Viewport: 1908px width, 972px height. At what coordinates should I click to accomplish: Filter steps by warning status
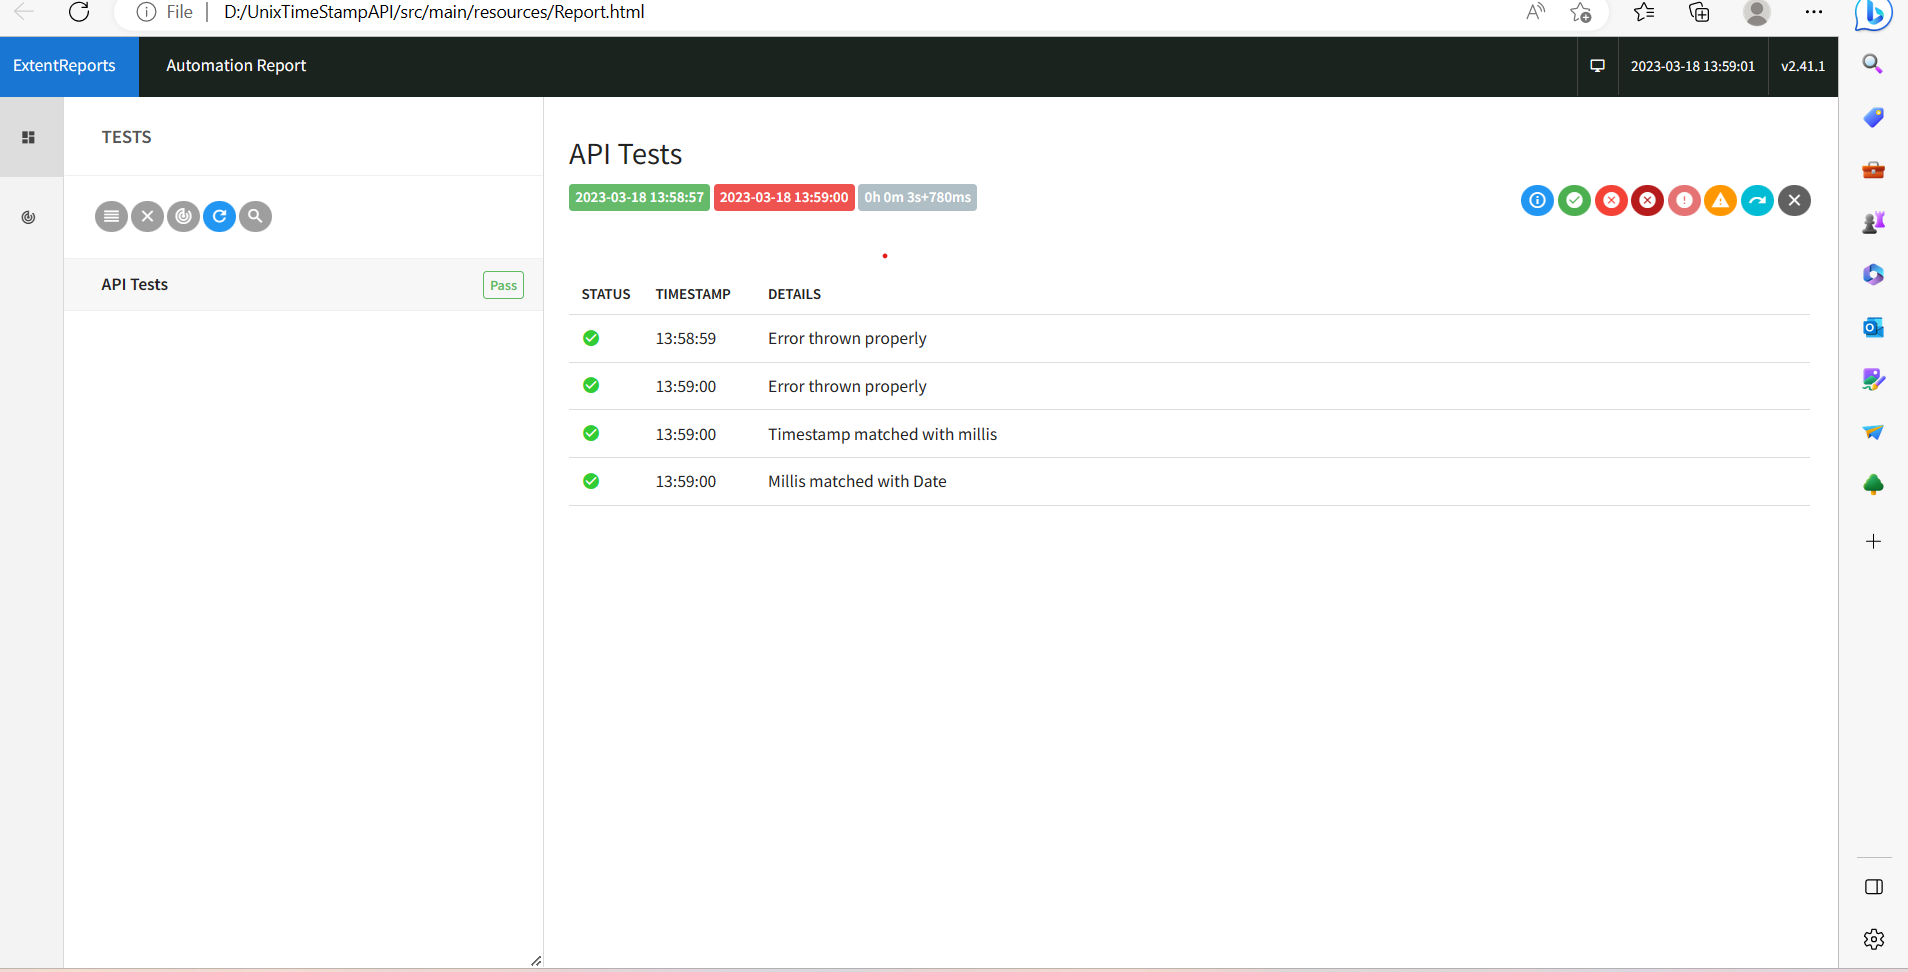coord(1720,201)
